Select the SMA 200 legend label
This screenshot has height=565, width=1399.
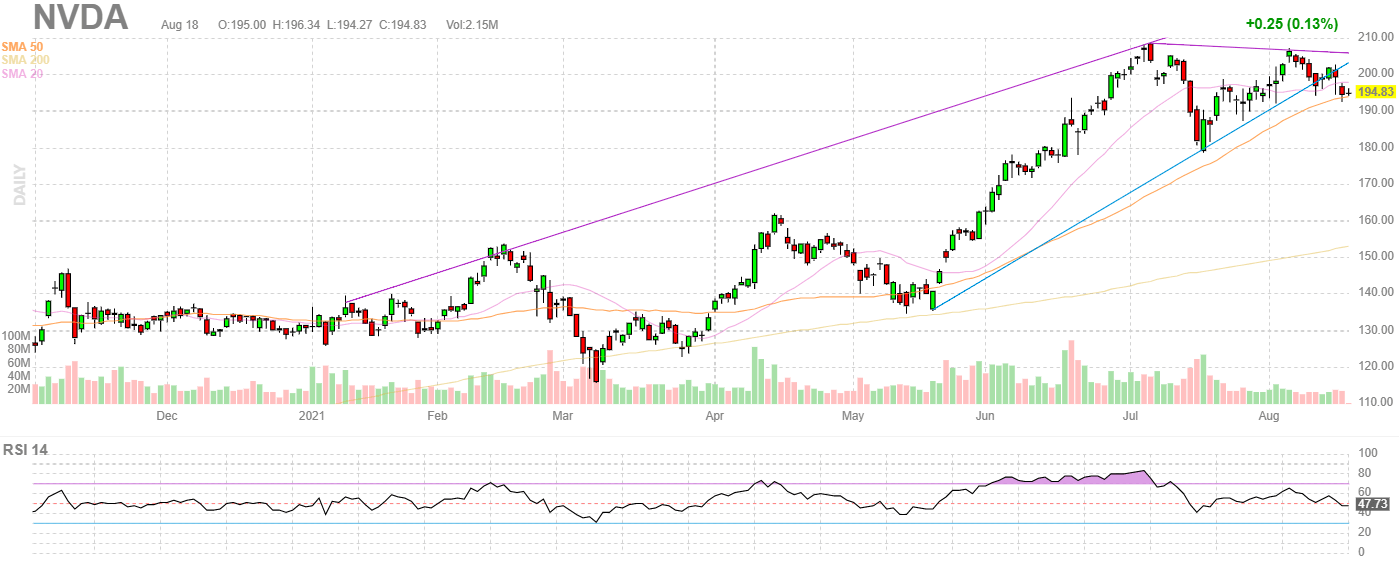click(x=24, y=60)
